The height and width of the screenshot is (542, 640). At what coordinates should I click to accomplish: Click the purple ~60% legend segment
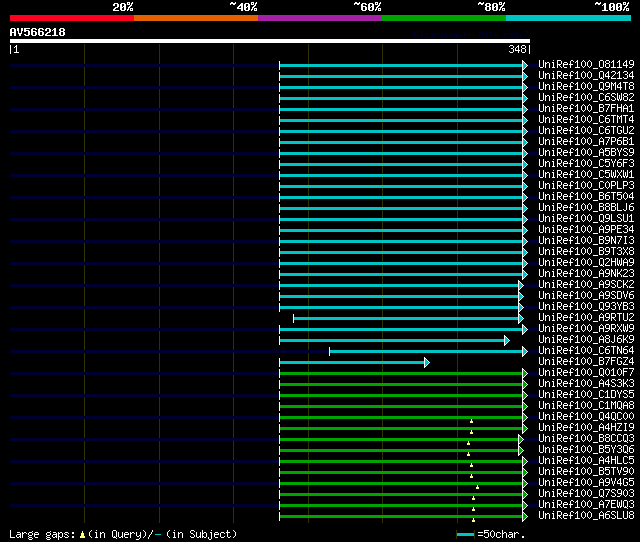320,18
